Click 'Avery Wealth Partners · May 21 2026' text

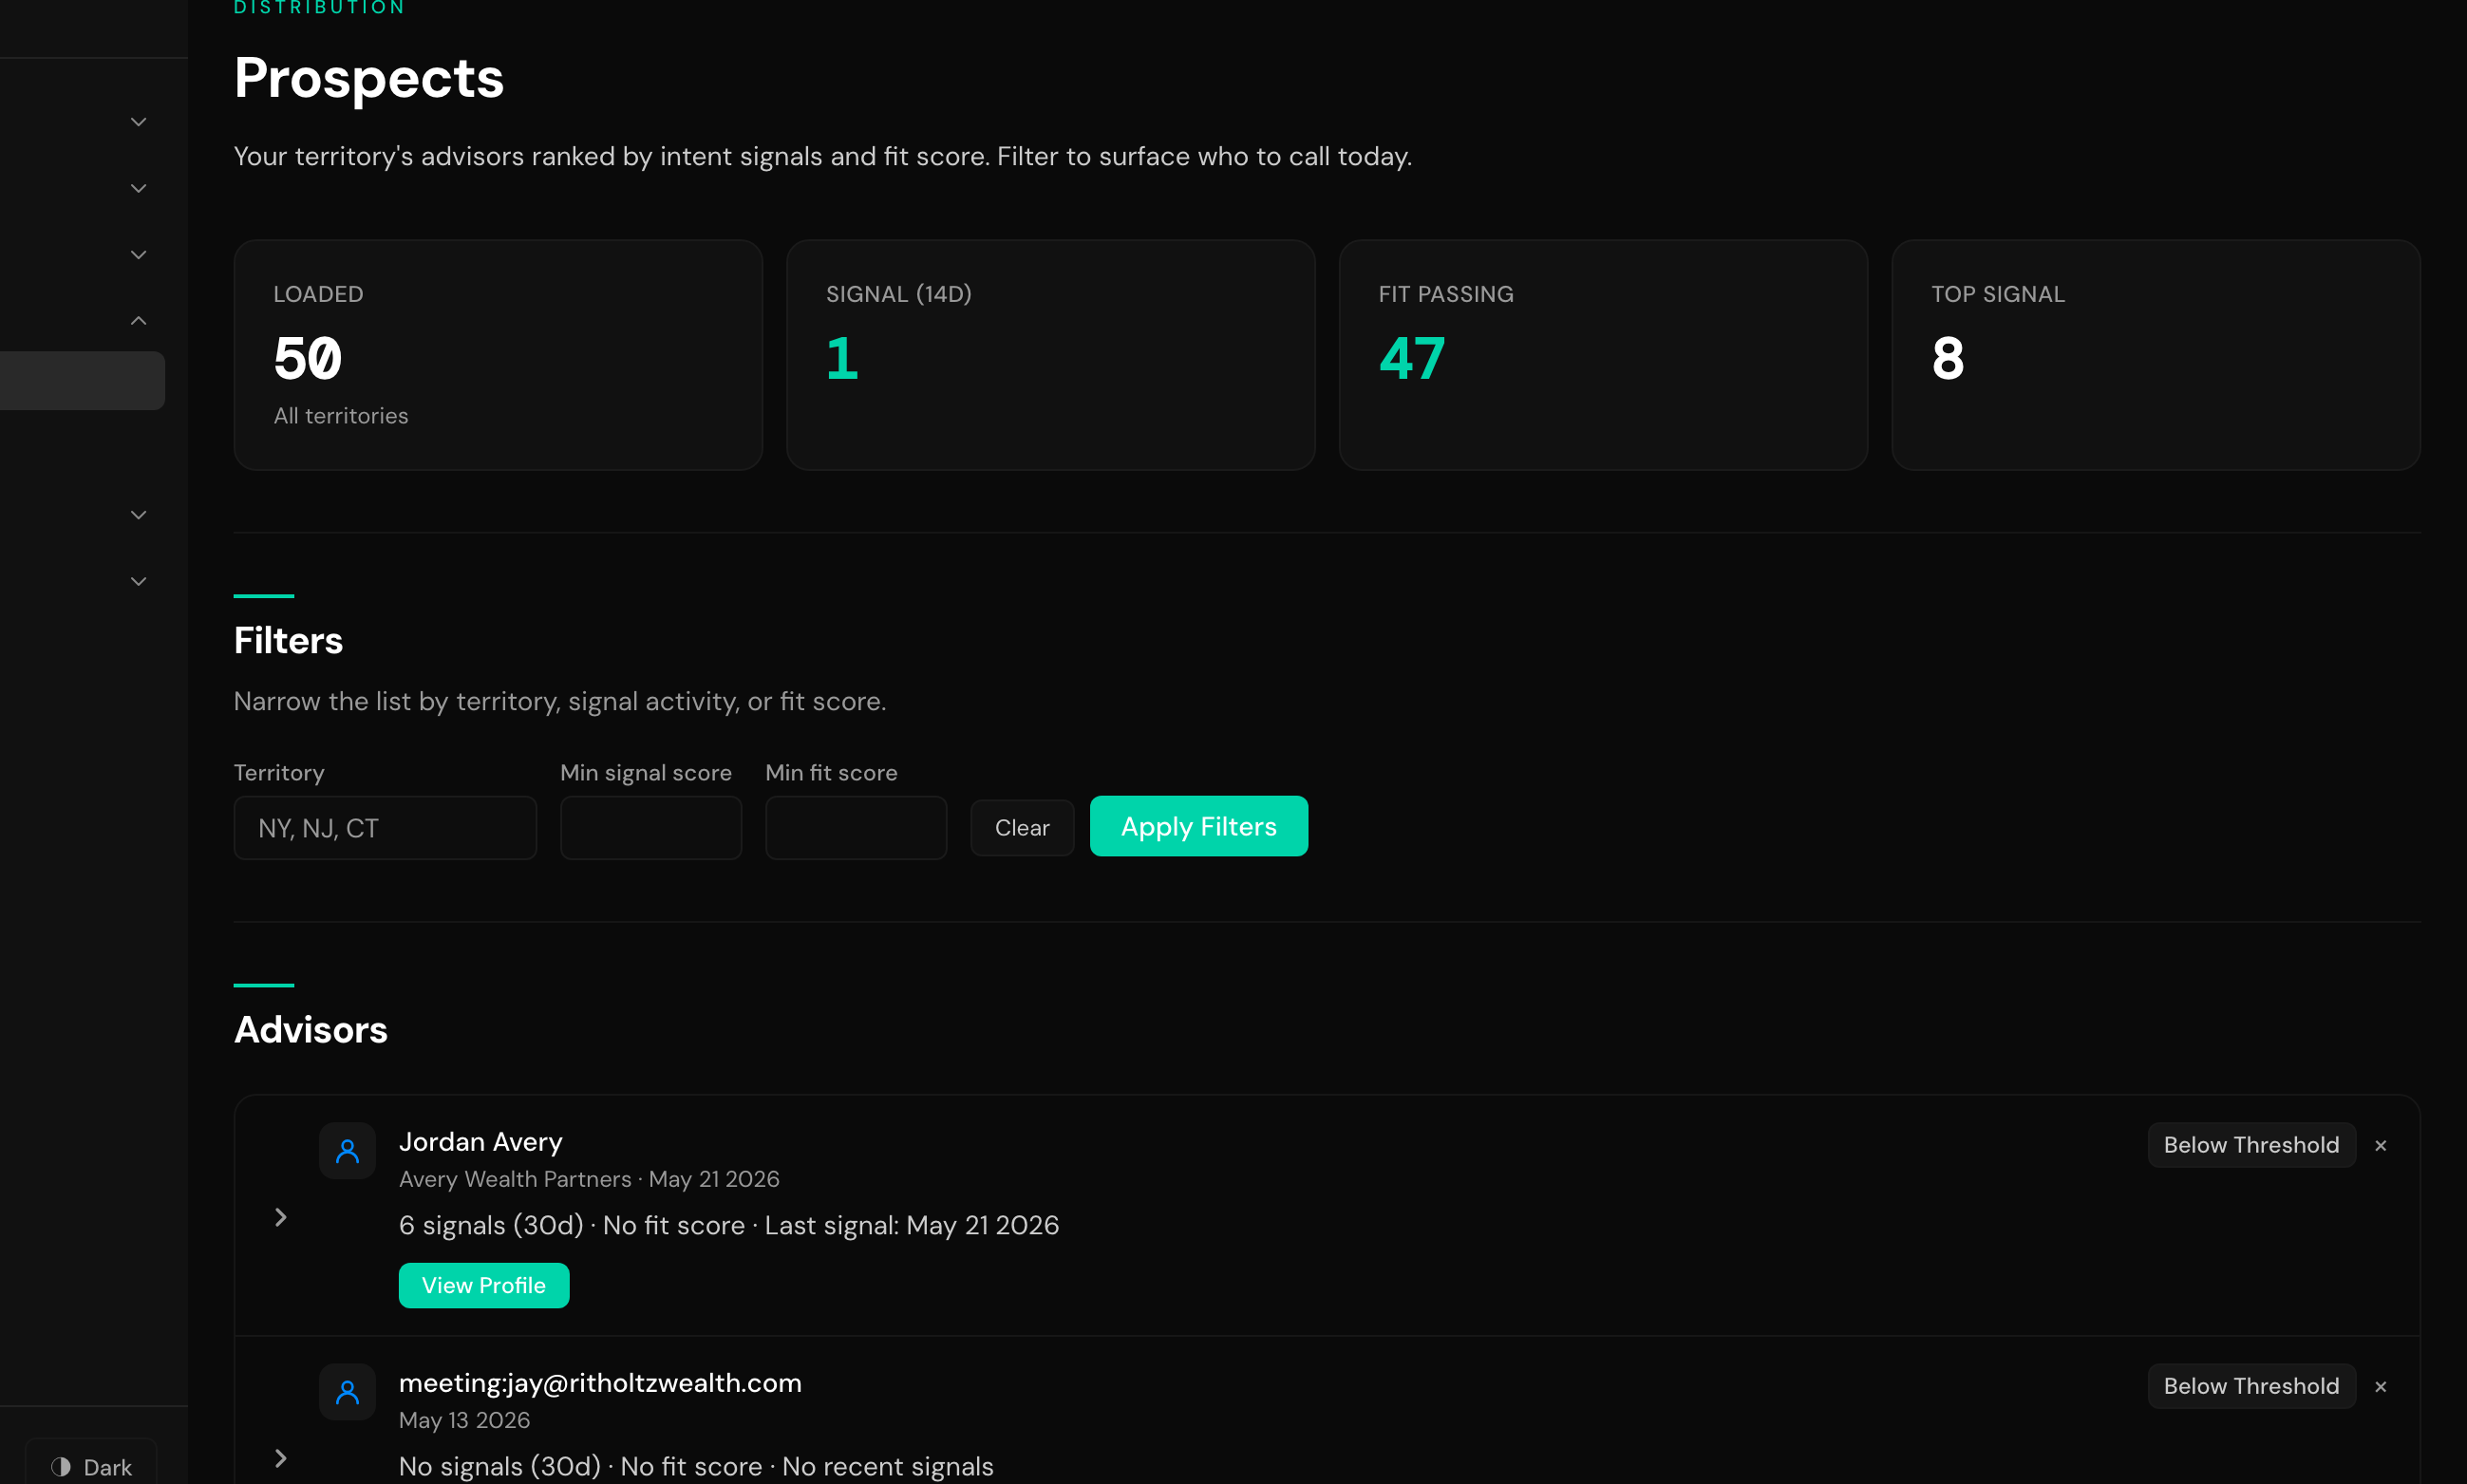click(x=589, y=1179)
